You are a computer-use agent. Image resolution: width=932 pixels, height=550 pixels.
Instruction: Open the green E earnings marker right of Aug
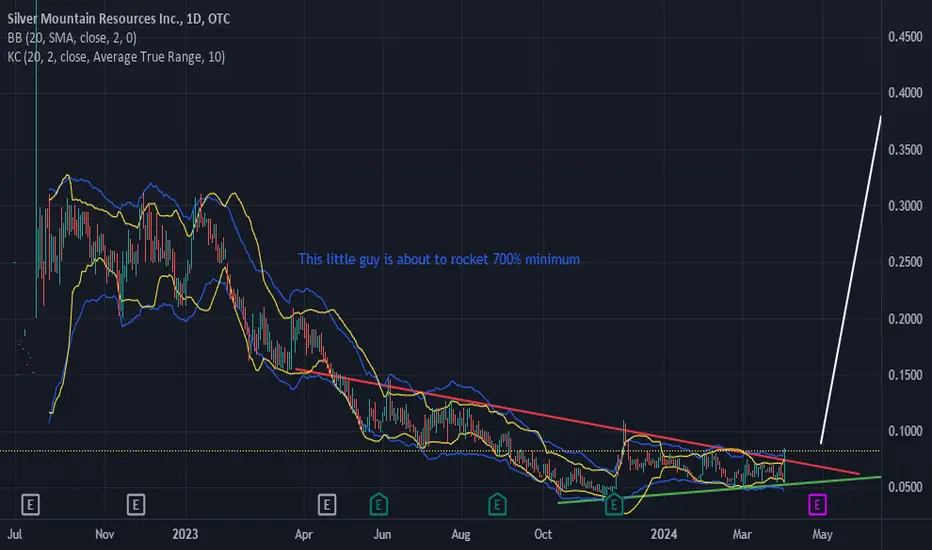(x=497, y=504)
